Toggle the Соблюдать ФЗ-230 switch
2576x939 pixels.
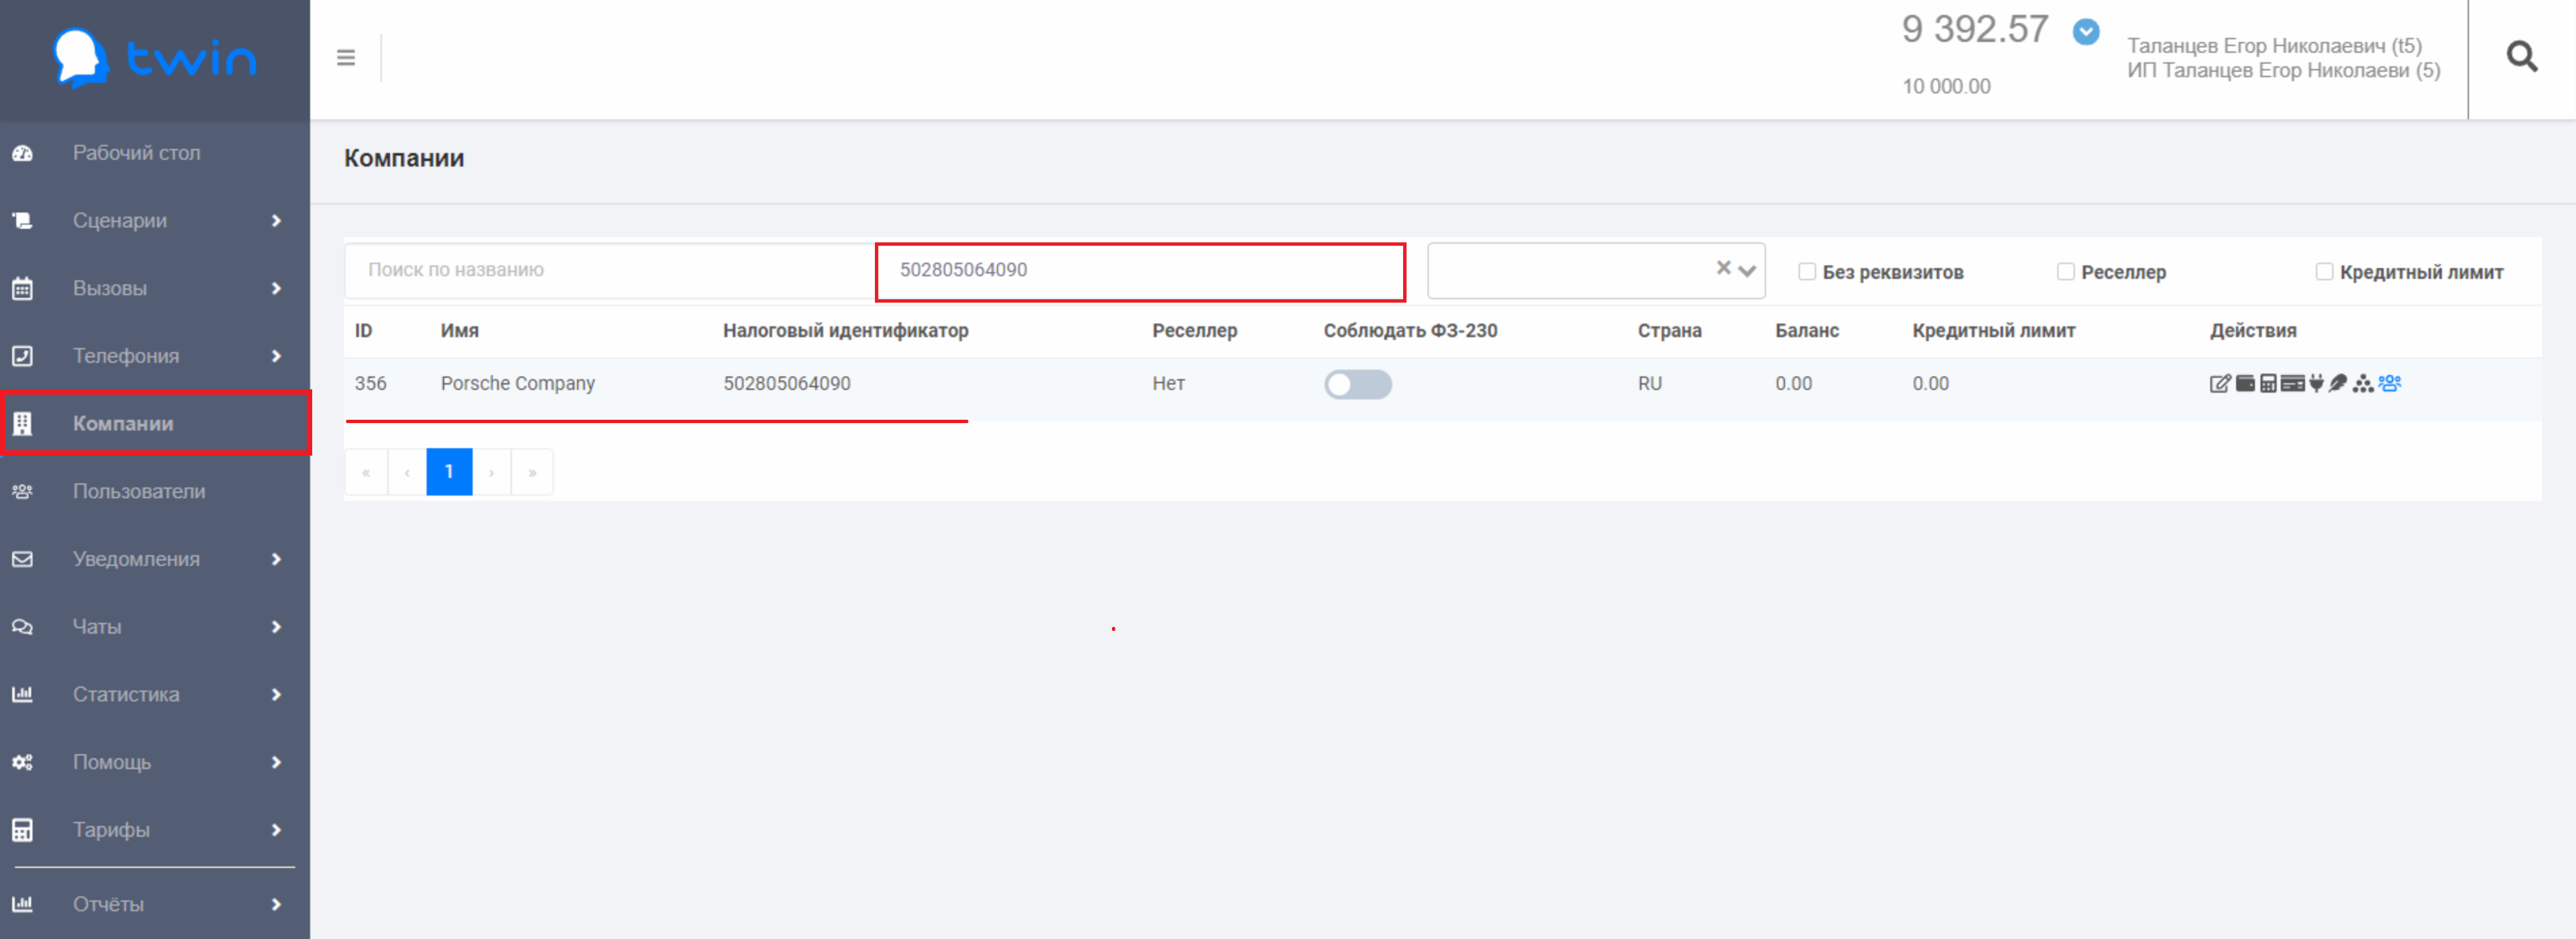click(1357, 385)
